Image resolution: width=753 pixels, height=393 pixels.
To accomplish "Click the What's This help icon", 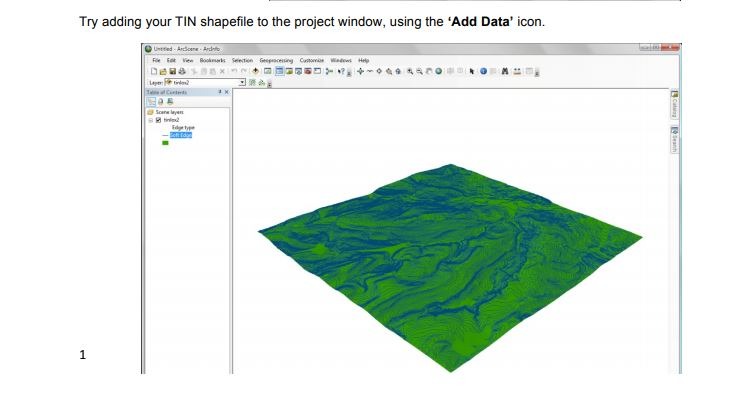I will click(x=341, y=71).
